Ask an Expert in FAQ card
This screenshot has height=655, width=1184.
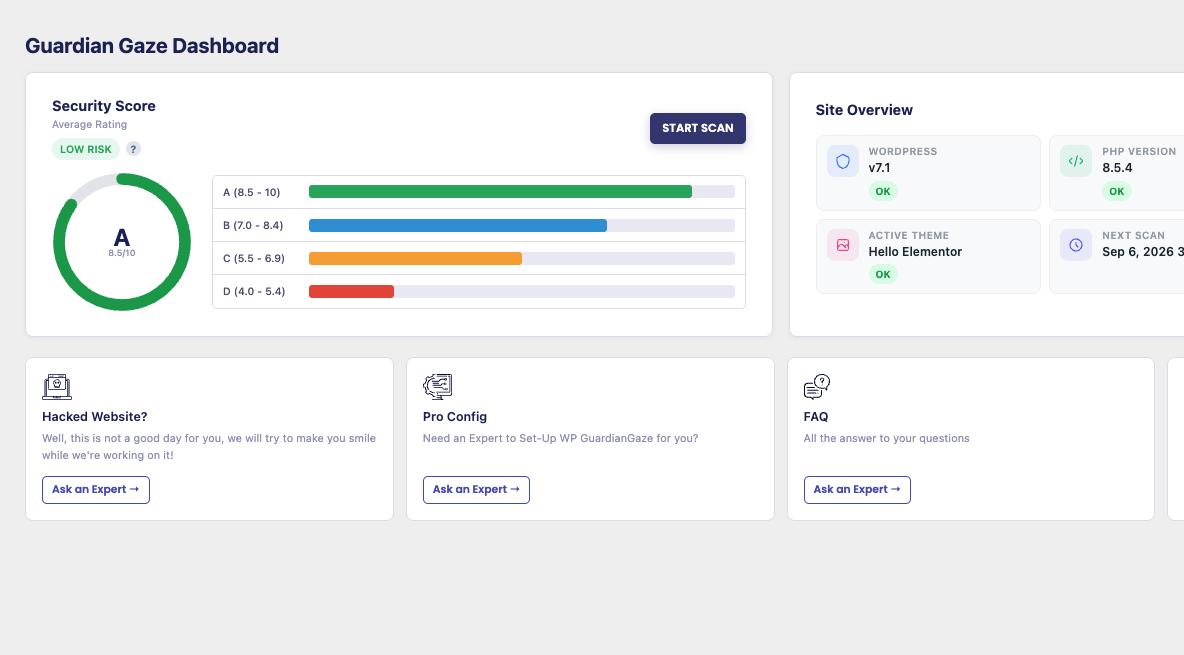[857, 490]
